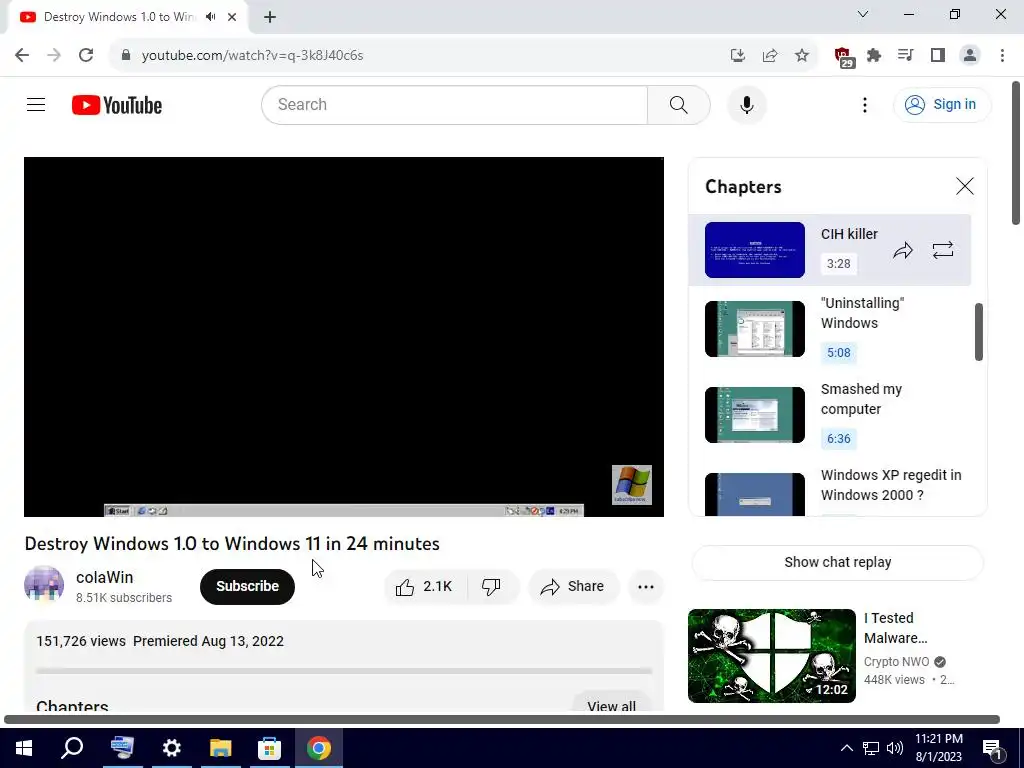Toggle the browser side panel
This screenshot has height=768, width=1024.
(938, 56)
